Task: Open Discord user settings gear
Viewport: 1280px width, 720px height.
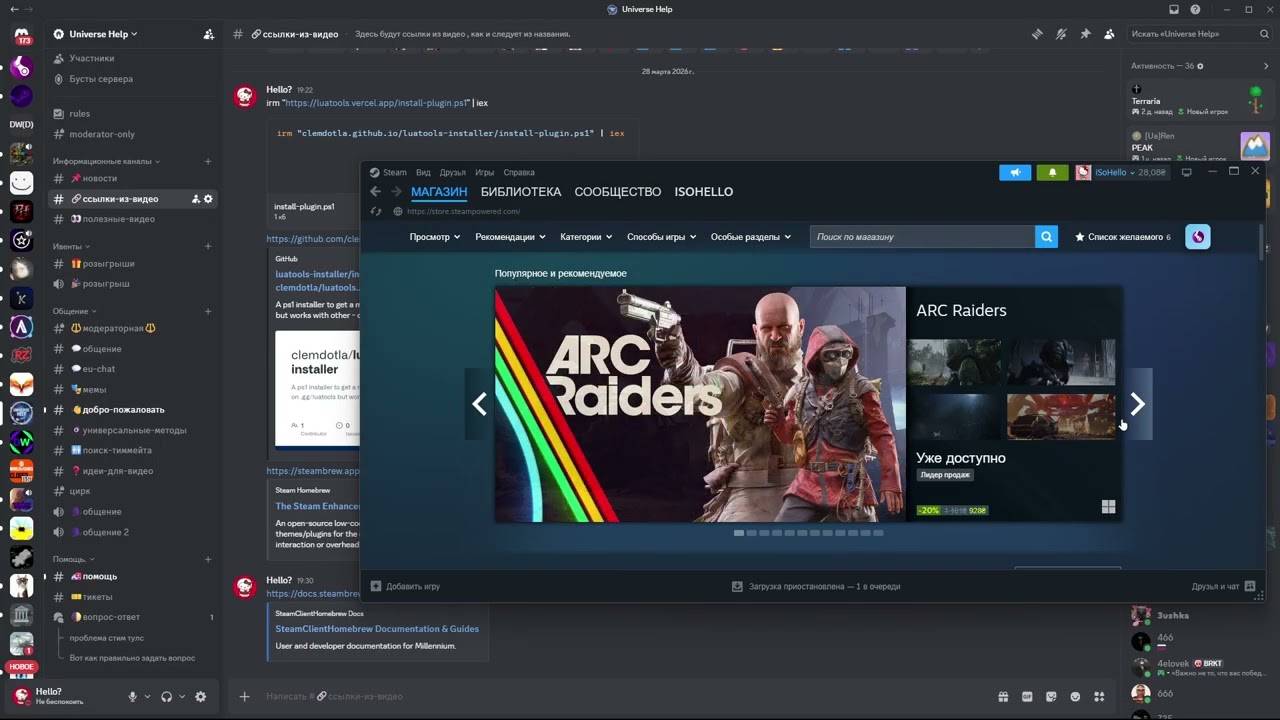Action: click(200, 697)
